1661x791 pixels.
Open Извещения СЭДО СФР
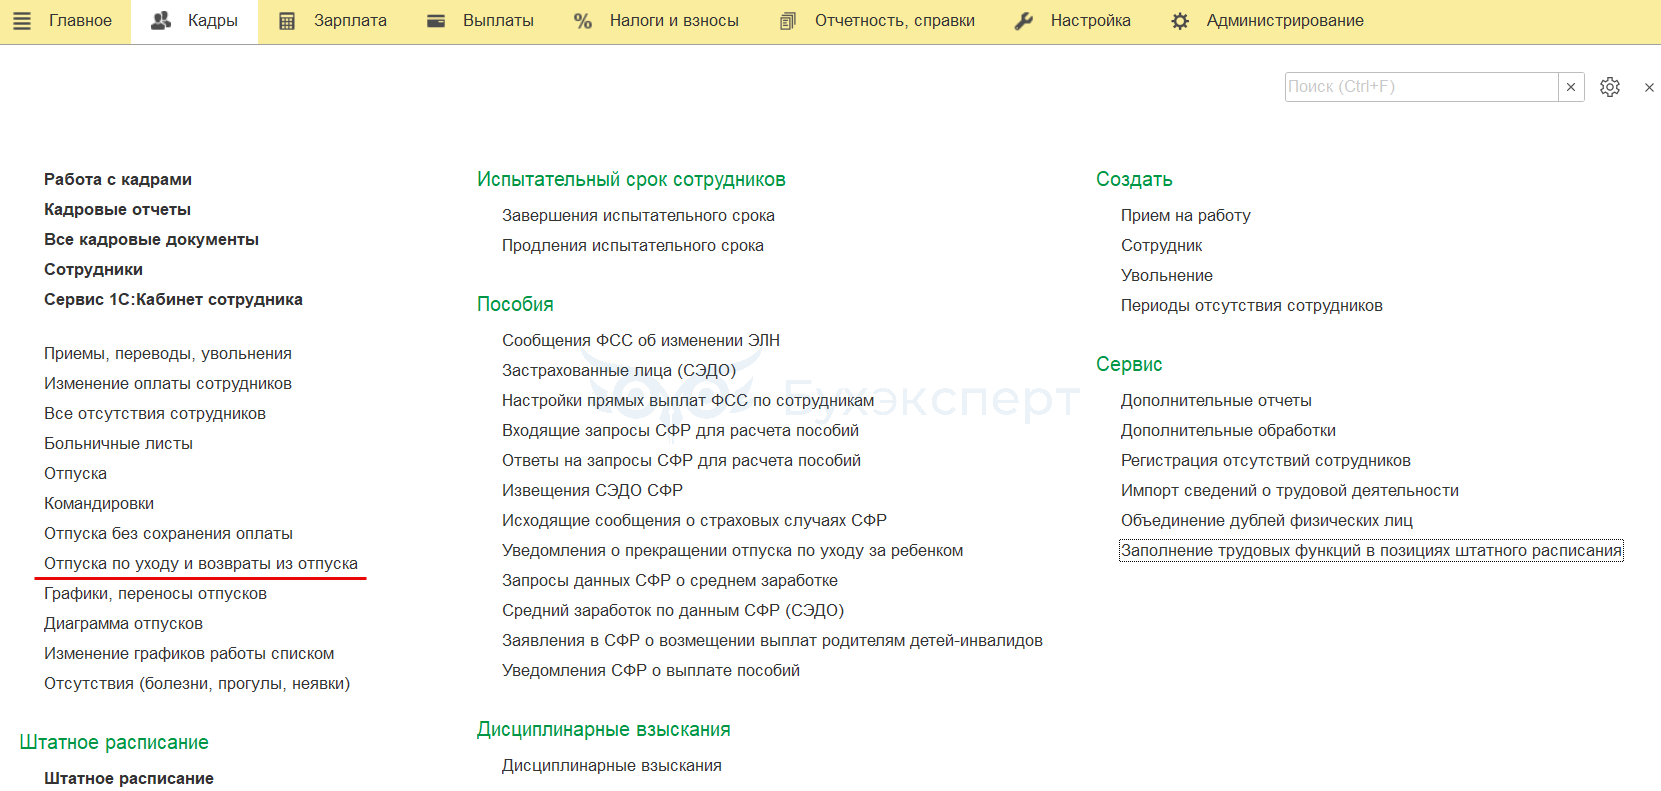click(x=592, y=491)
